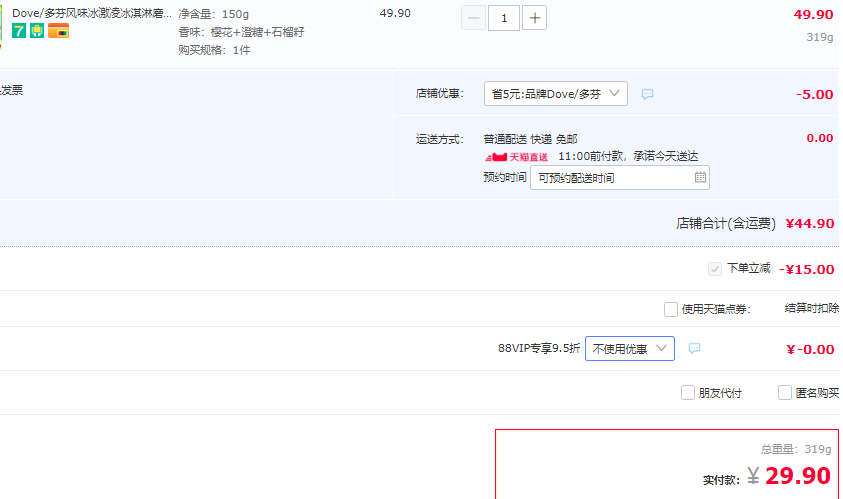Check the 朋友代付 checkbox
The image size is (843, 499).
click(x=688, y=393)
